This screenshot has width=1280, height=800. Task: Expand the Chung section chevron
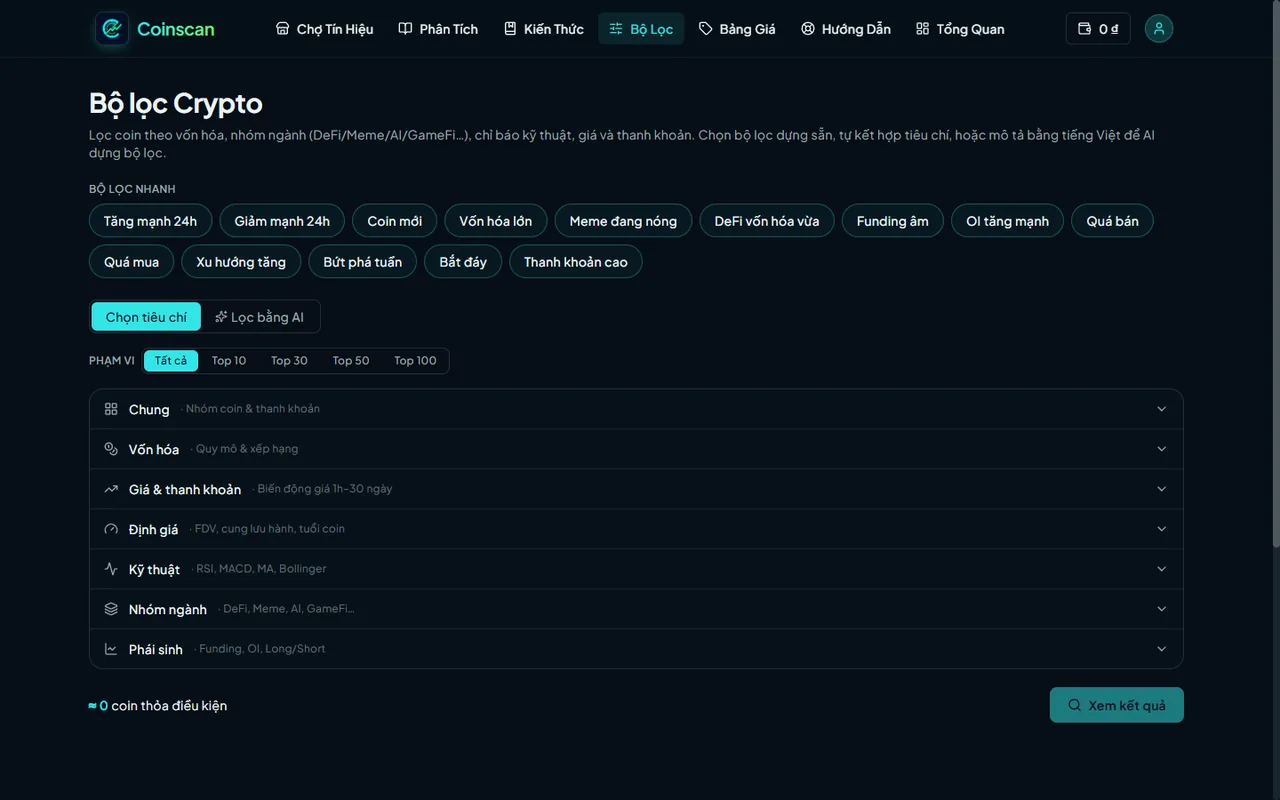(x=1162, y=409)
